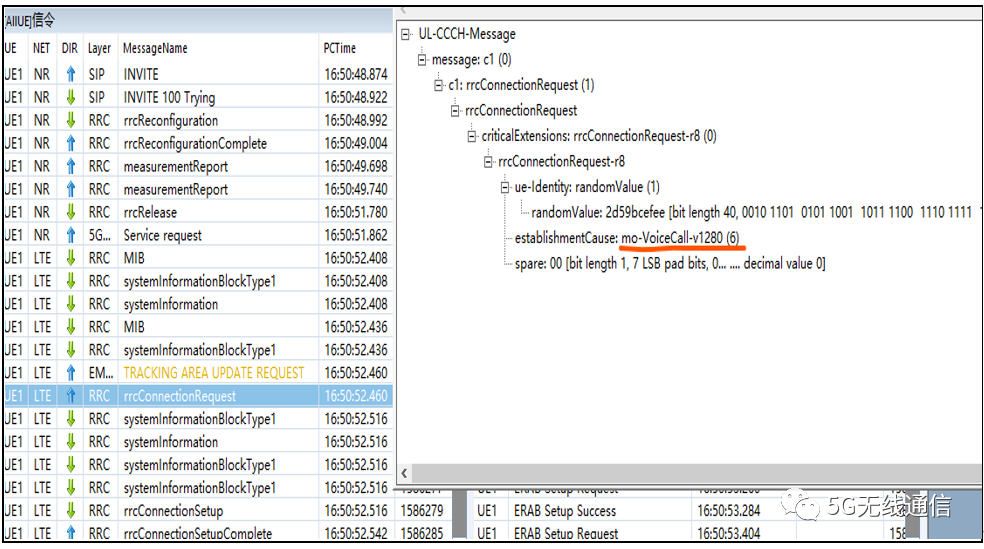Select the establishmentCause mo-VoiceCall-v1280 entry
Viewport: 984px width, 549px height.
(x=627, y=238)
